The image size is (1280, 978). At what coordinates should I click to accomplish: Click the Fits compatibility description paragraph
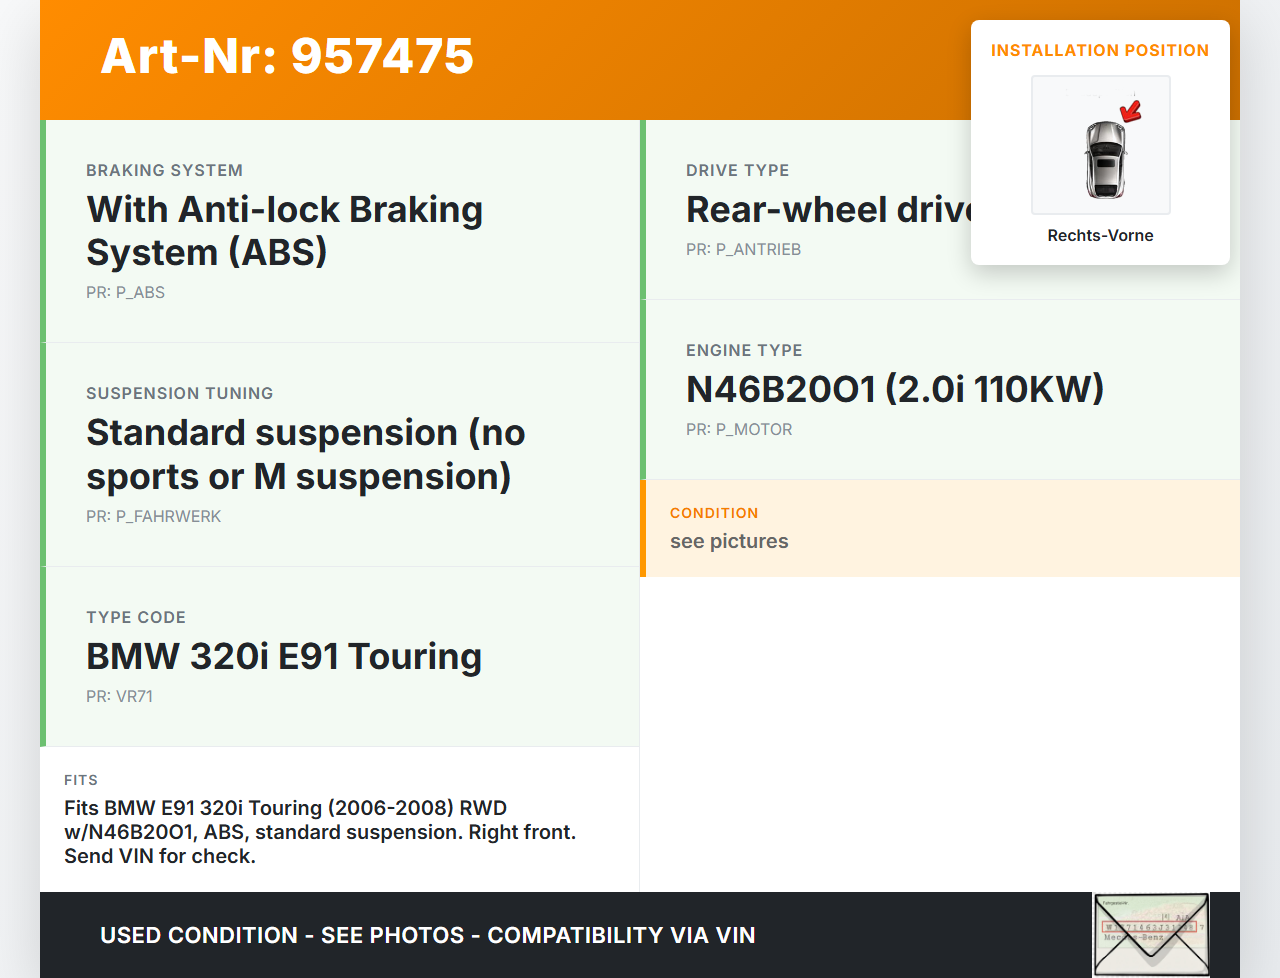tap(320, 832)
